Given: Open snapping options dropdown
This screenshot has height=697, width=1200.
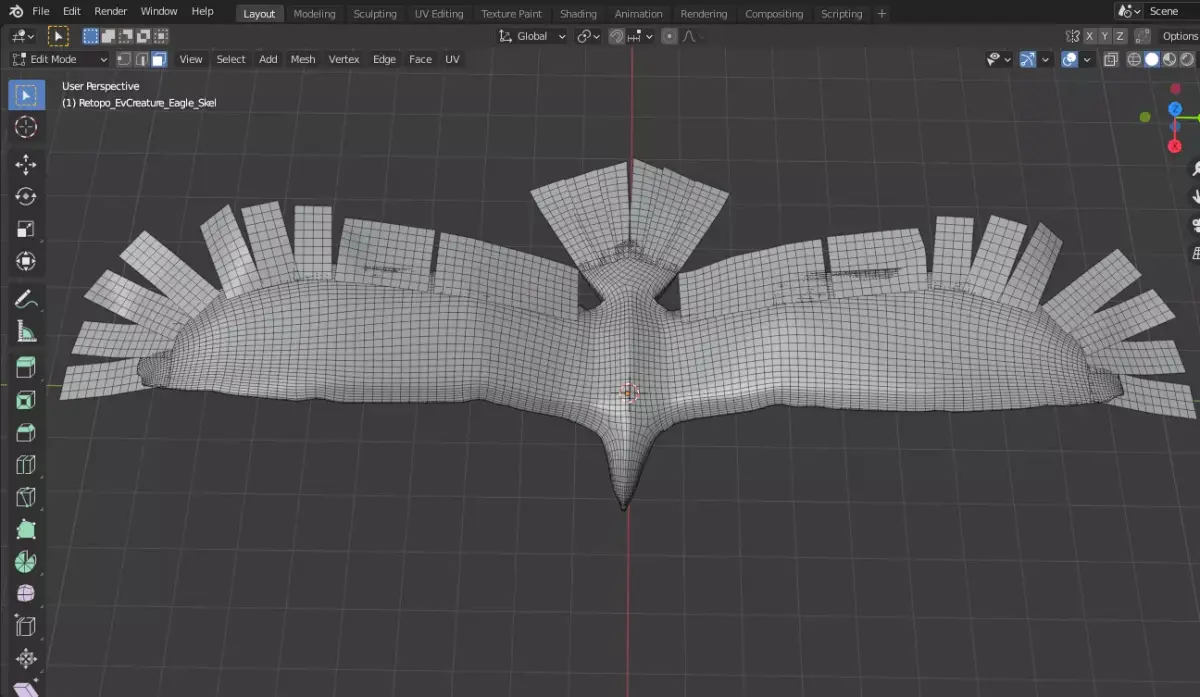Looking at the screenshot, I should (x=640, y=36).
